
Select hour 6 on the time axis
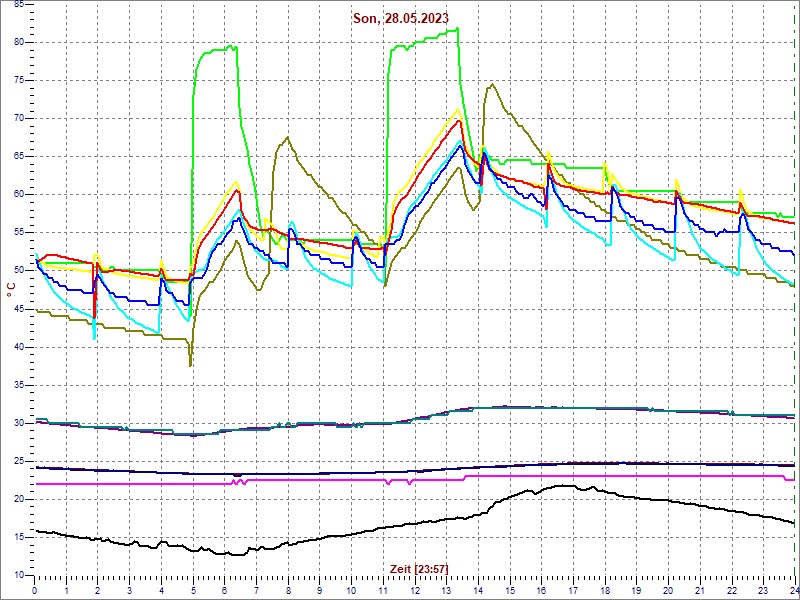point(225,589)
